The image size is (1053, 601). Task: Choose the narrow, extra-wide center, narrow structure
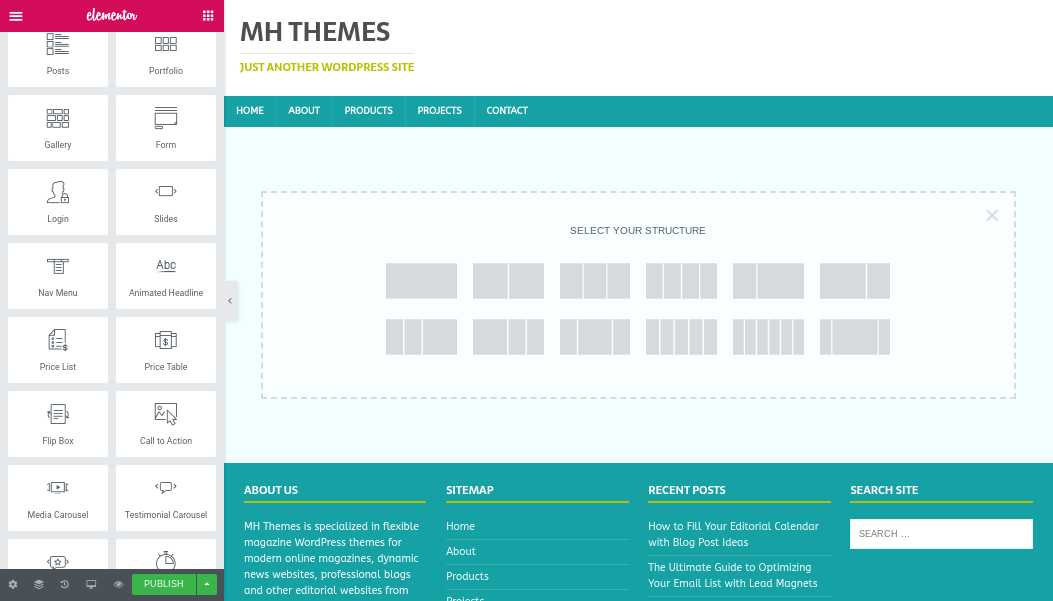855,336
